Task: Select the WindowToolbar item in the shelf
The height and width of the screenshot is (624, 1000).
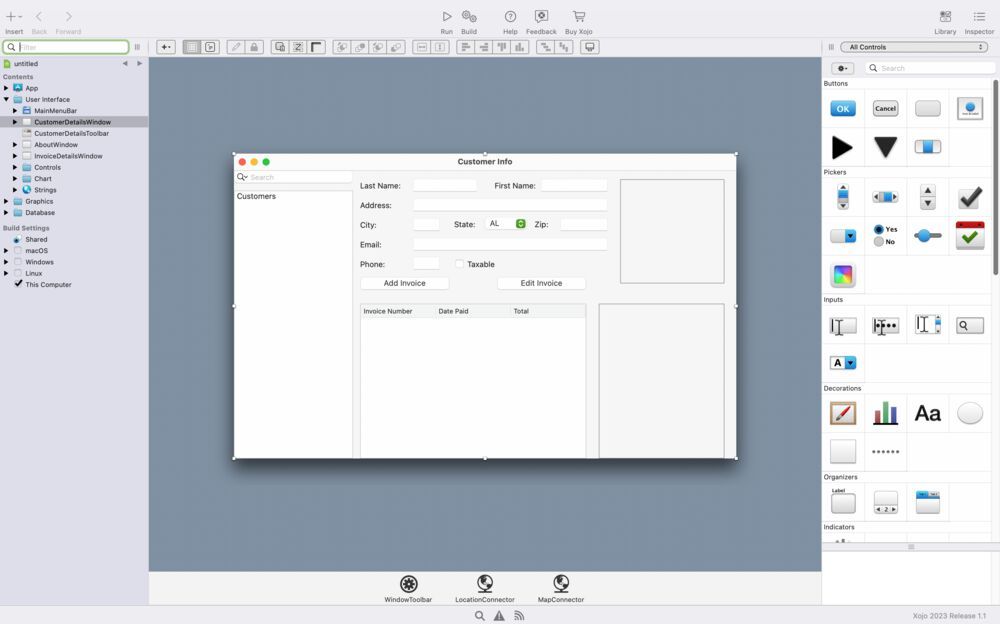Action: 408,588
